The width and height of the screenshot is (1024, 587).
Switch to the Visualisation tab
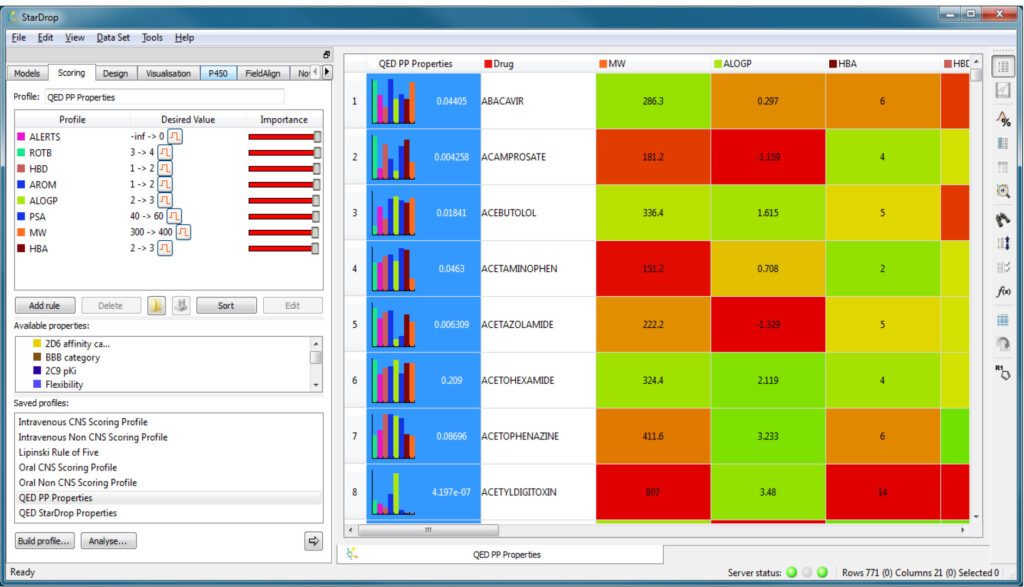(x=168, y=73)
